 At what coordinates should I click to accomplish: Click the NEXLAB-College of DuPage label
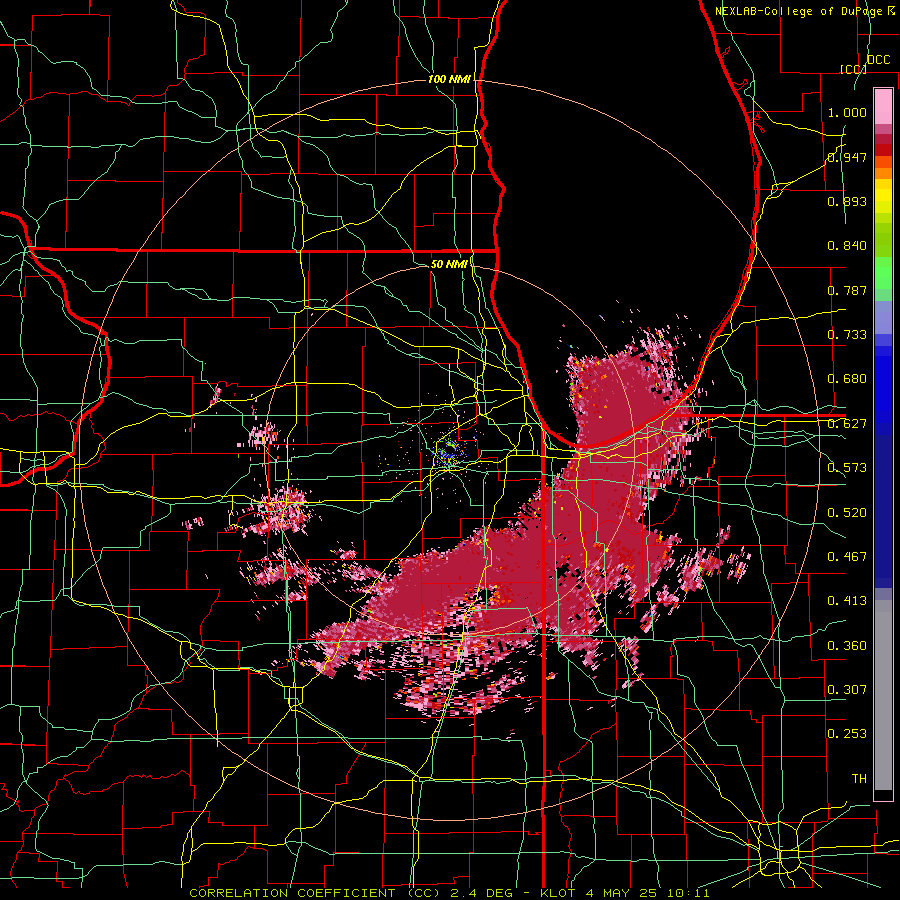pos(800,11)
